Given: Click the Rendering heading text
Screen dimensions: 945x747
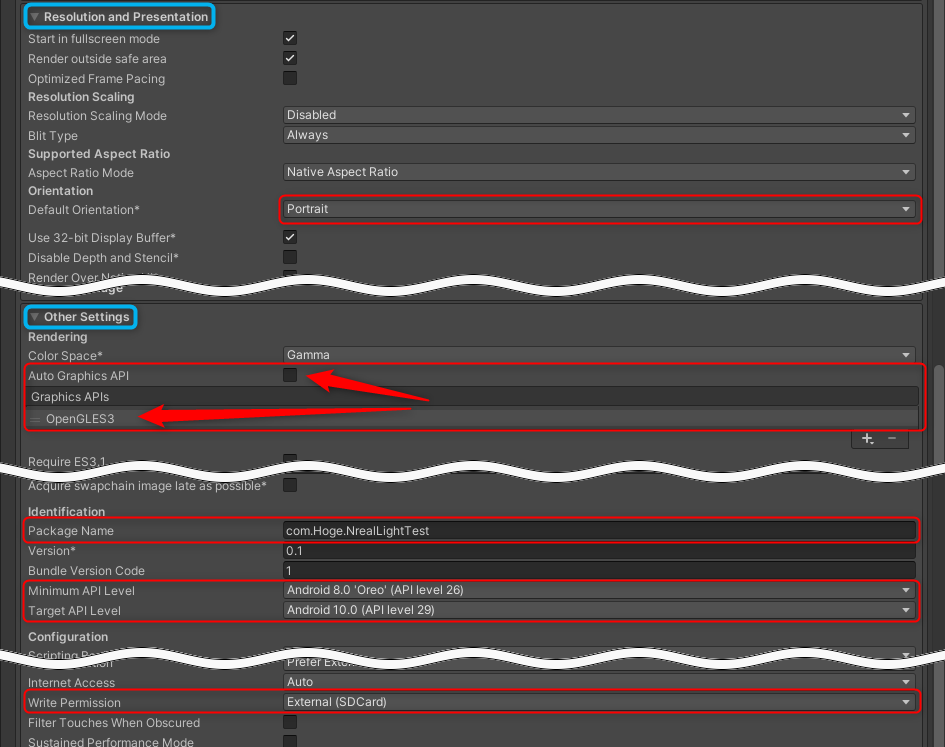Looking at the screenshot, I should (x=57, y=337).
